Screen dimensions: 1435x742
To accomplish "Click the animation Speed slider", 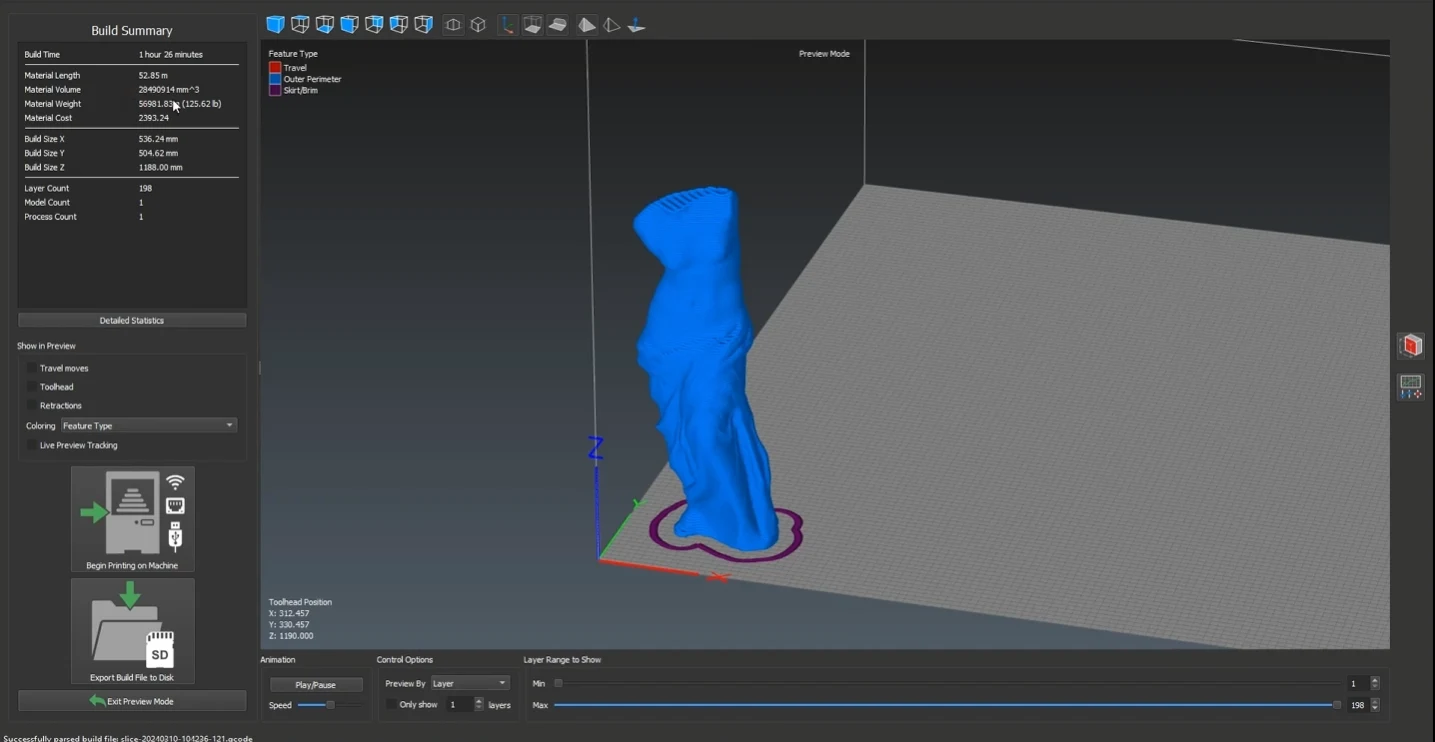I will (330, 705).
